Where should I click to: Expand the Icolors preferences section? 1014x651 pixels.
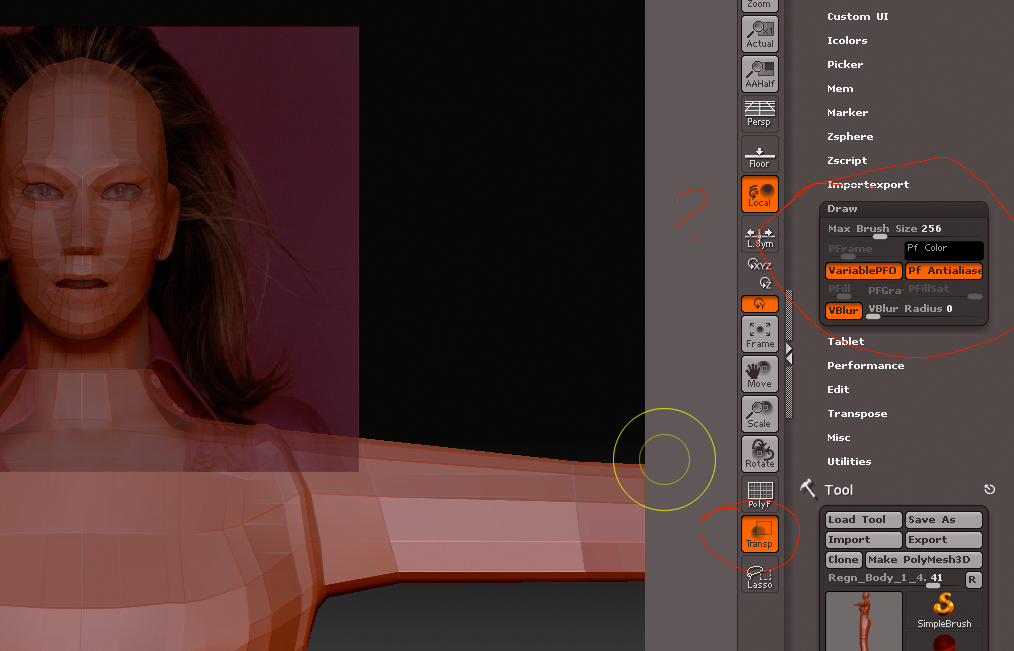pos(847,40)
